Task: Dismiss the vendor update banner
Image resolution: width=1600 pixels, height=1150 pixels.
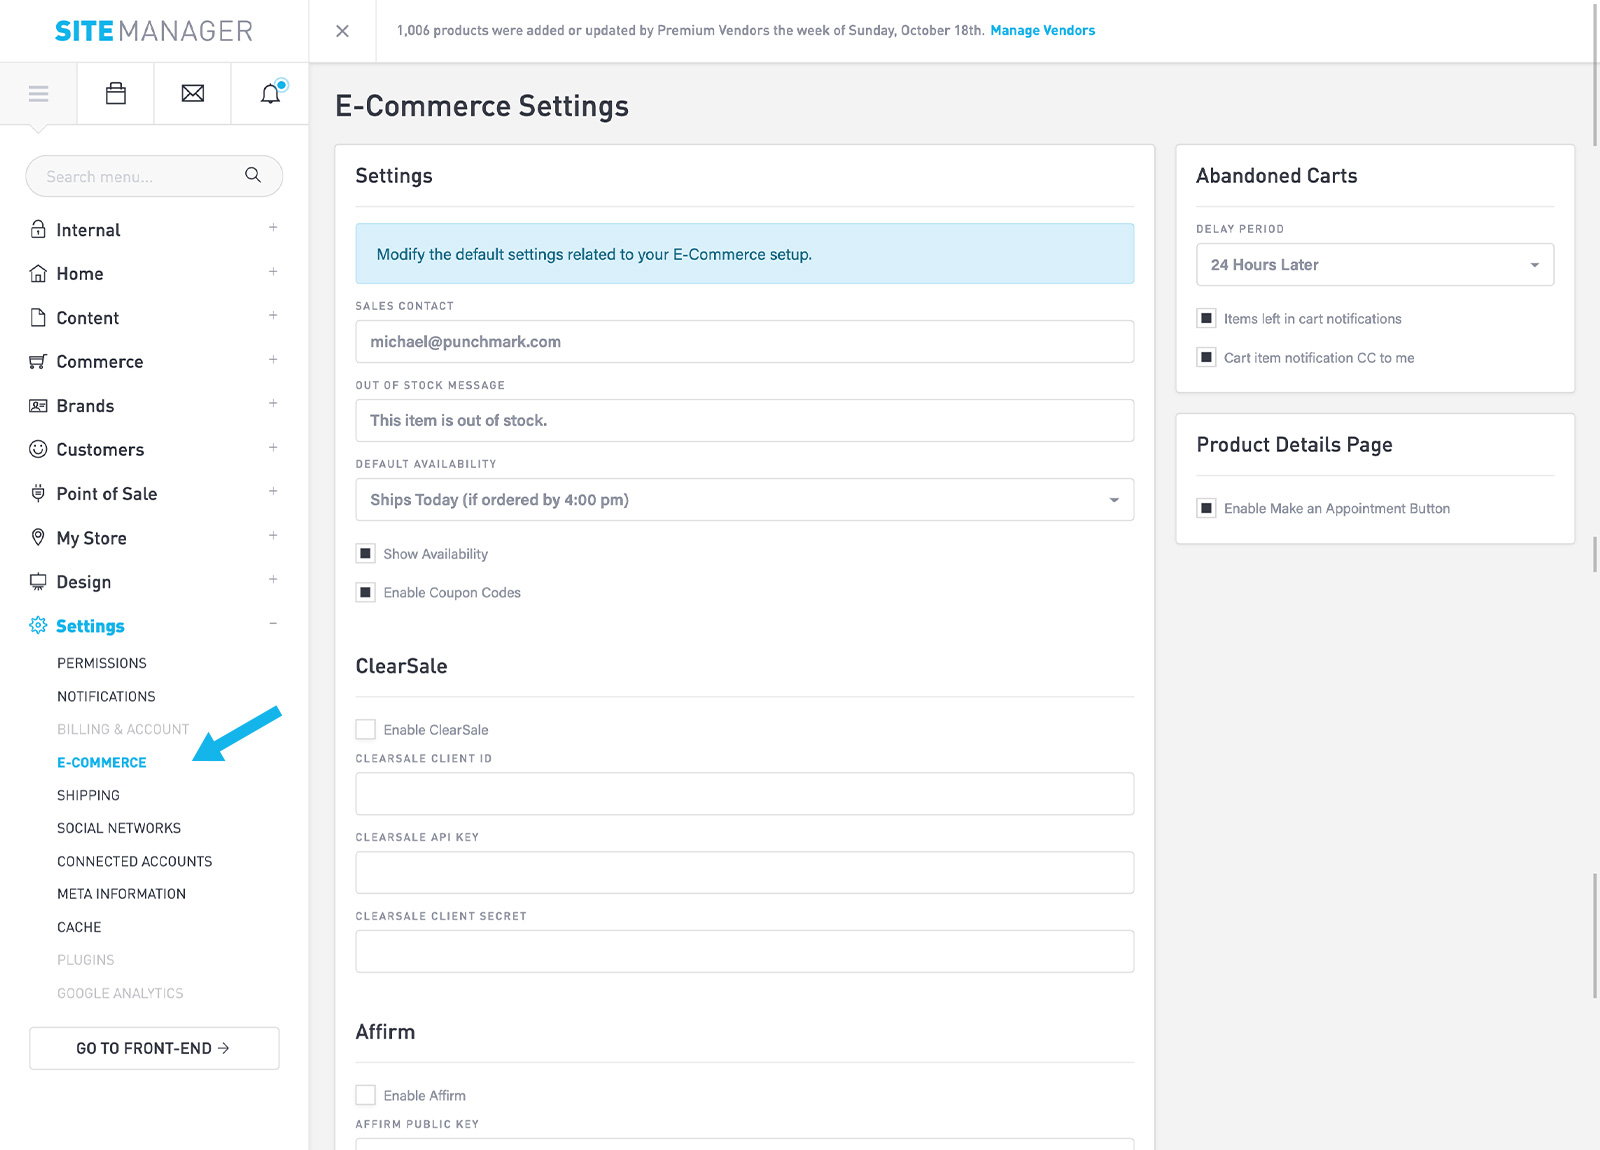Action: [x=342, y=31]
